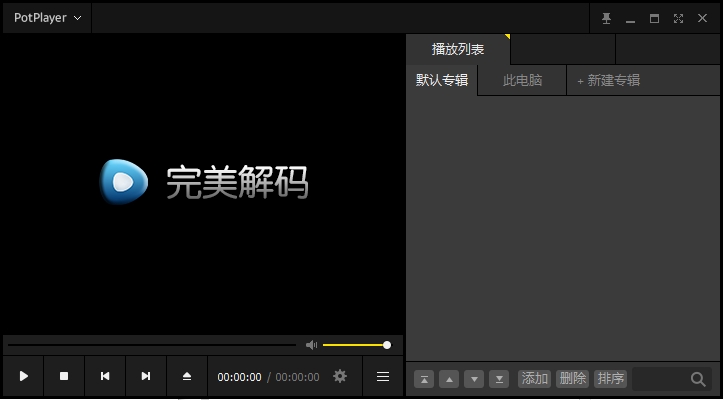Move the playlist item up one position

click(x=449, y=379)
